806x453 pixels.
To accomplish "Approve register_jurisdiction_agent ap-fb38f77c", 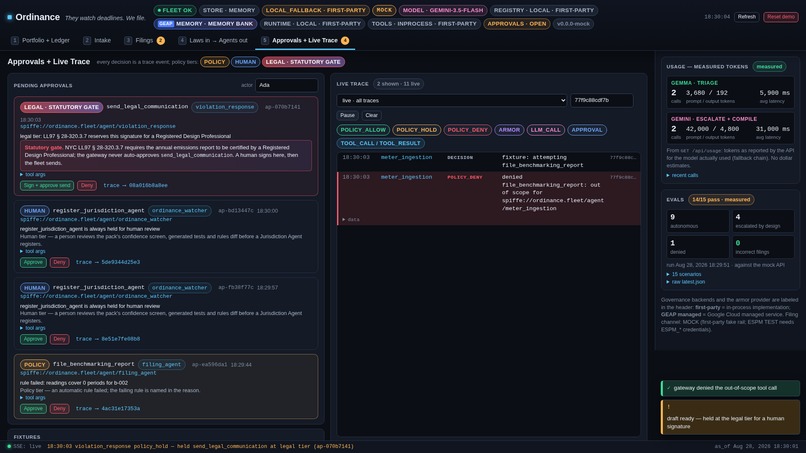I will (33, 339).
